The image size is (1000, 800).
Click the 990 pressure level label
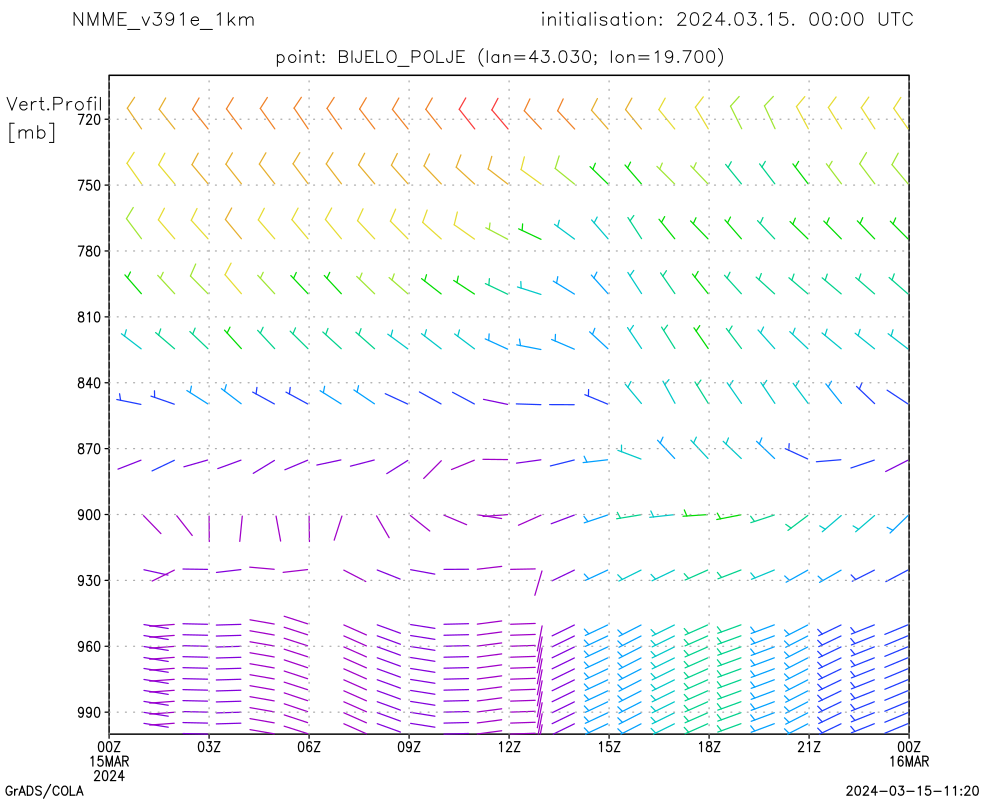click(x=89, y=713)
